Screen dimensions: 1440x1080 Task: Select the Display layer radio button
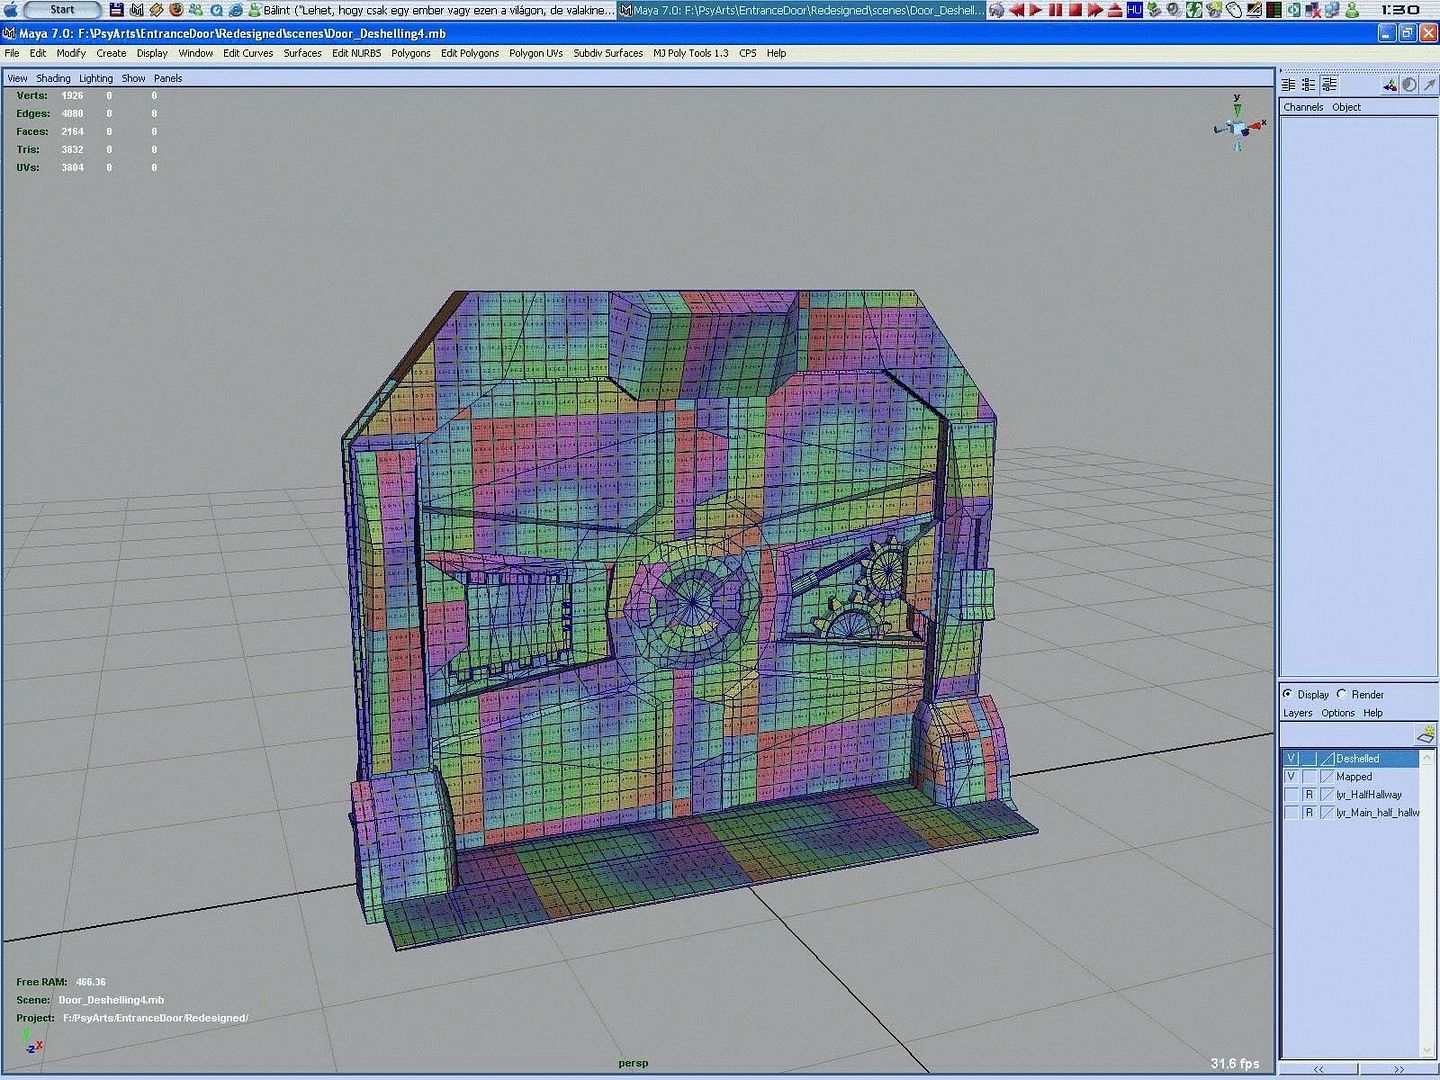coord(1287,694)
